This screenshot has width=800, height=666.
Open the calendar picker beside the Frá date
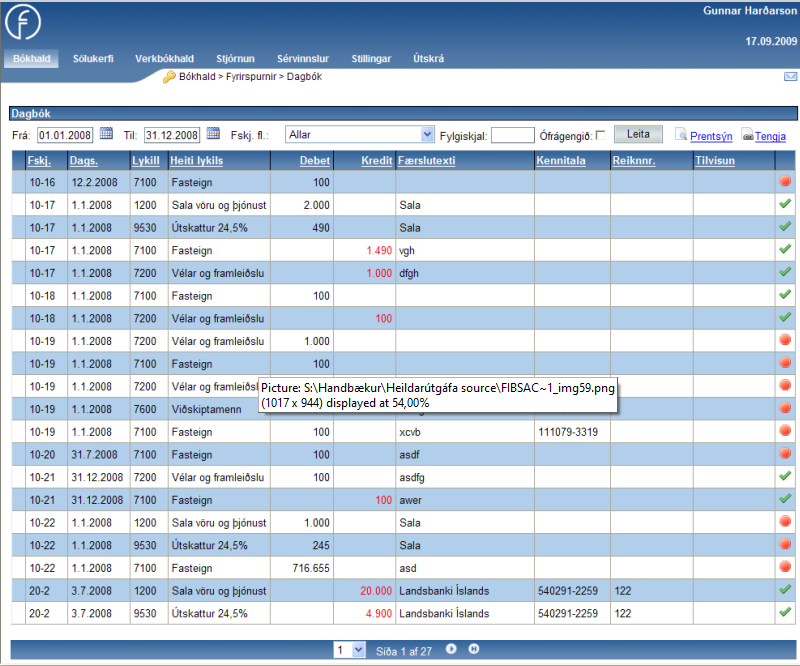coord(107,134)
